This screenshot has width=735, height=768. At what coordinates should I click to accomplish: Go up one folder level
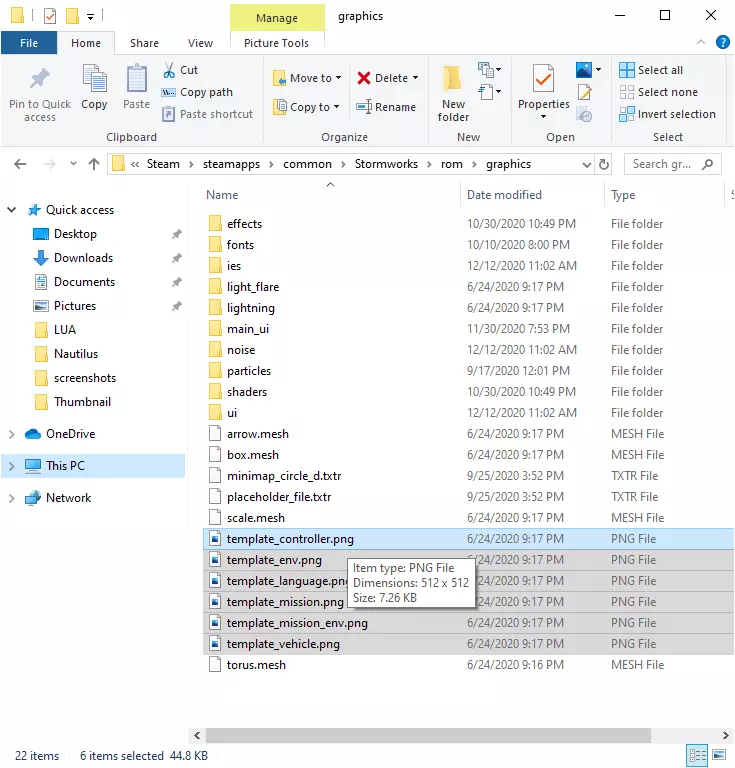94,164
